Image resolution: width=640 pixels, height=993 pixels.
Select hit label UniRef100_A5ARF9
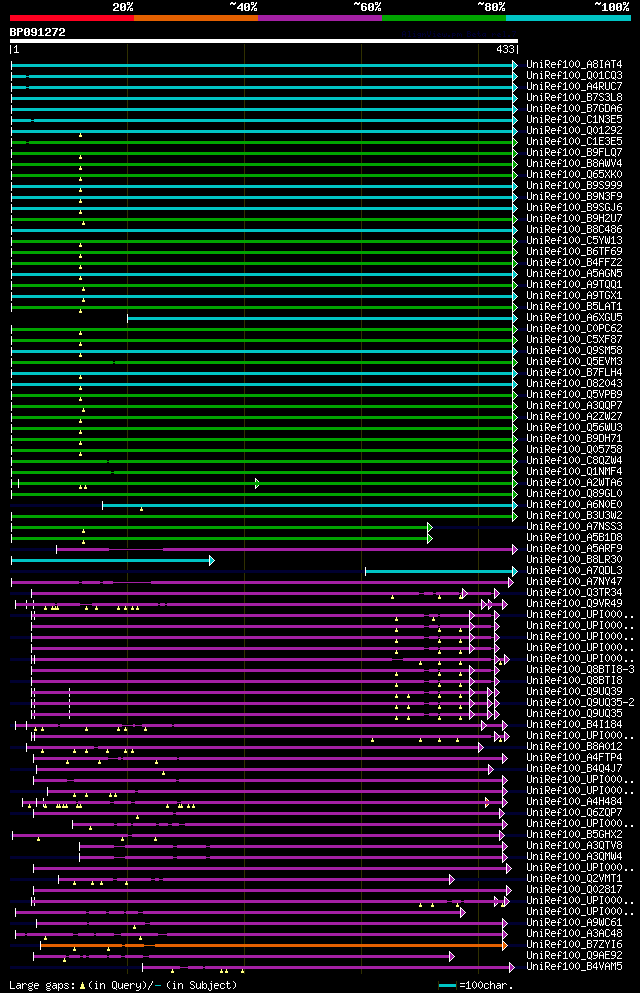[574, 548]
